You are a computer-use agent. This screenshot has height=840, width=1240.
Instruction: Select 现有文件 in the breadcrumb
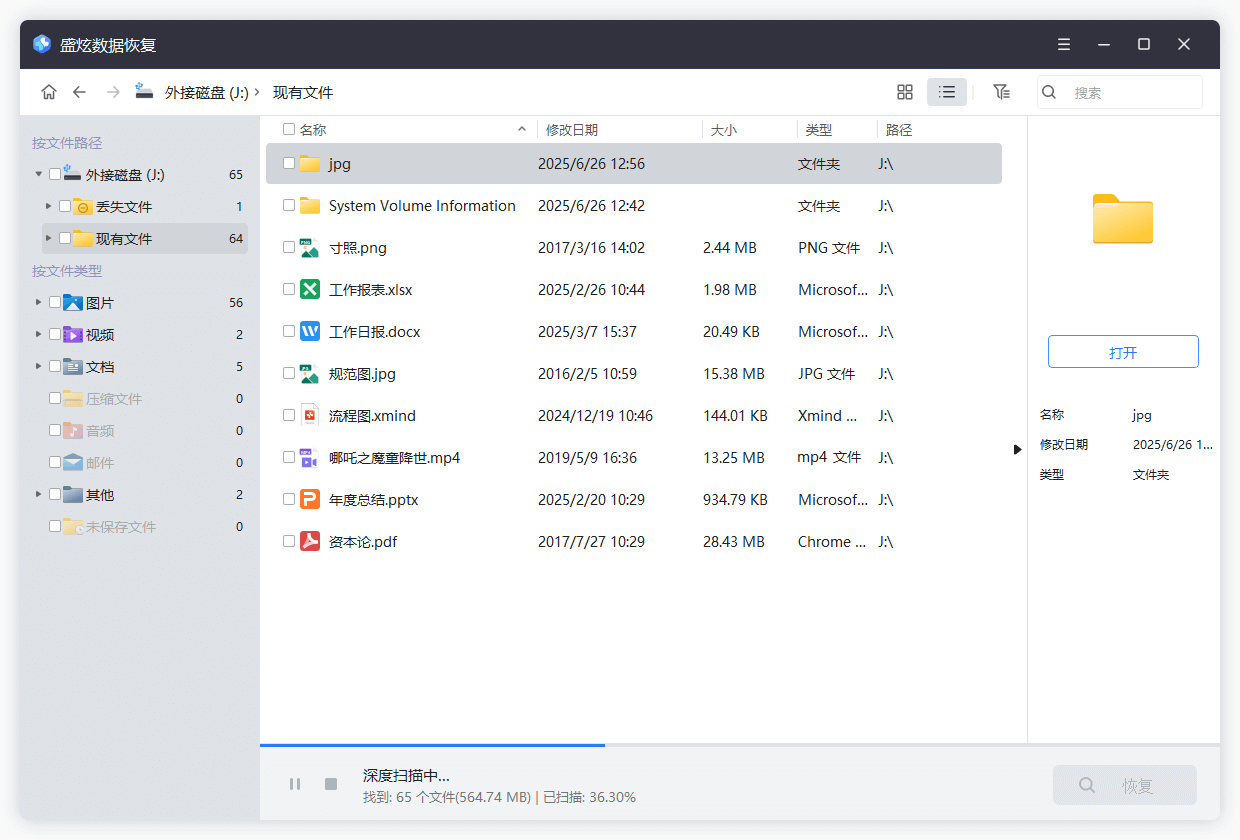pos(303,91)
